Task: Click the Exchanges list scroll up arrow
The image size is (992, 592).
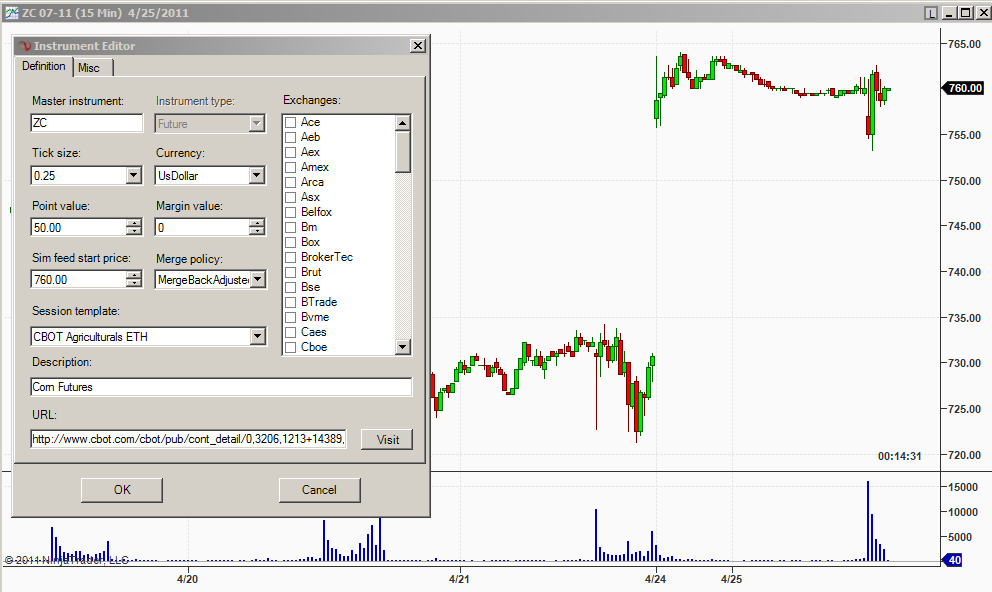Action: click(402, 123)
